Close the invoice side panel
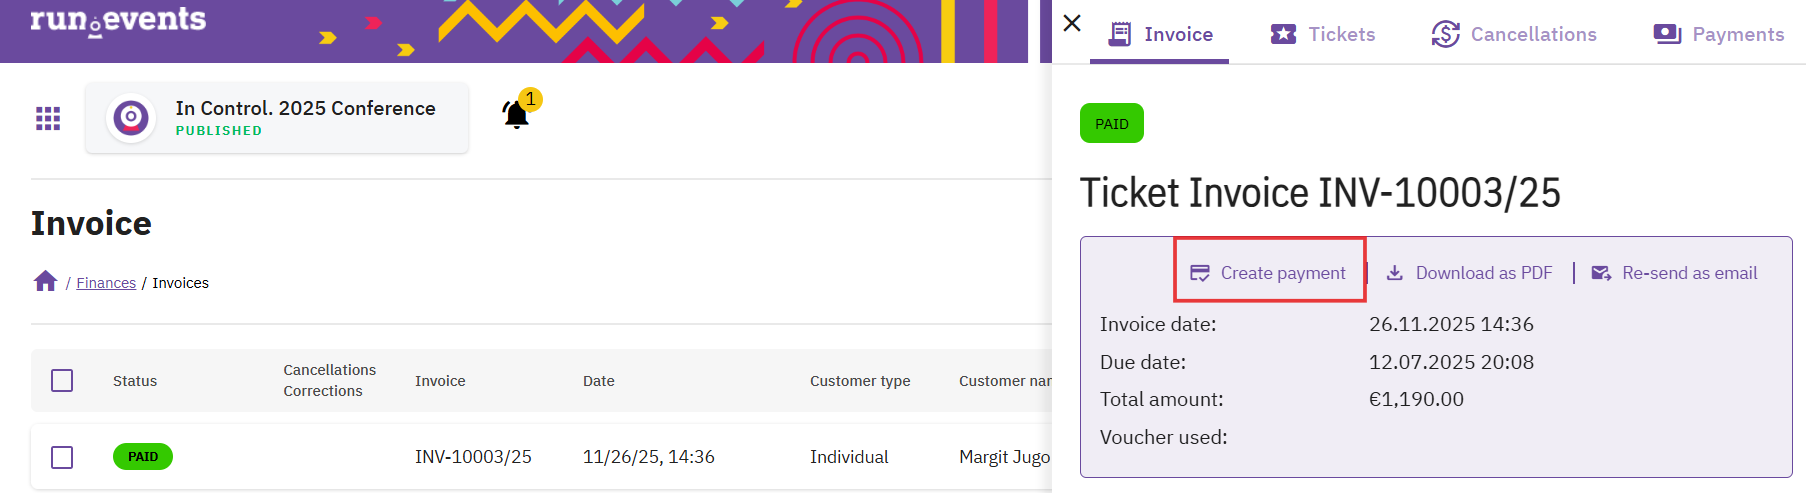 click(x=1072, y=23)
